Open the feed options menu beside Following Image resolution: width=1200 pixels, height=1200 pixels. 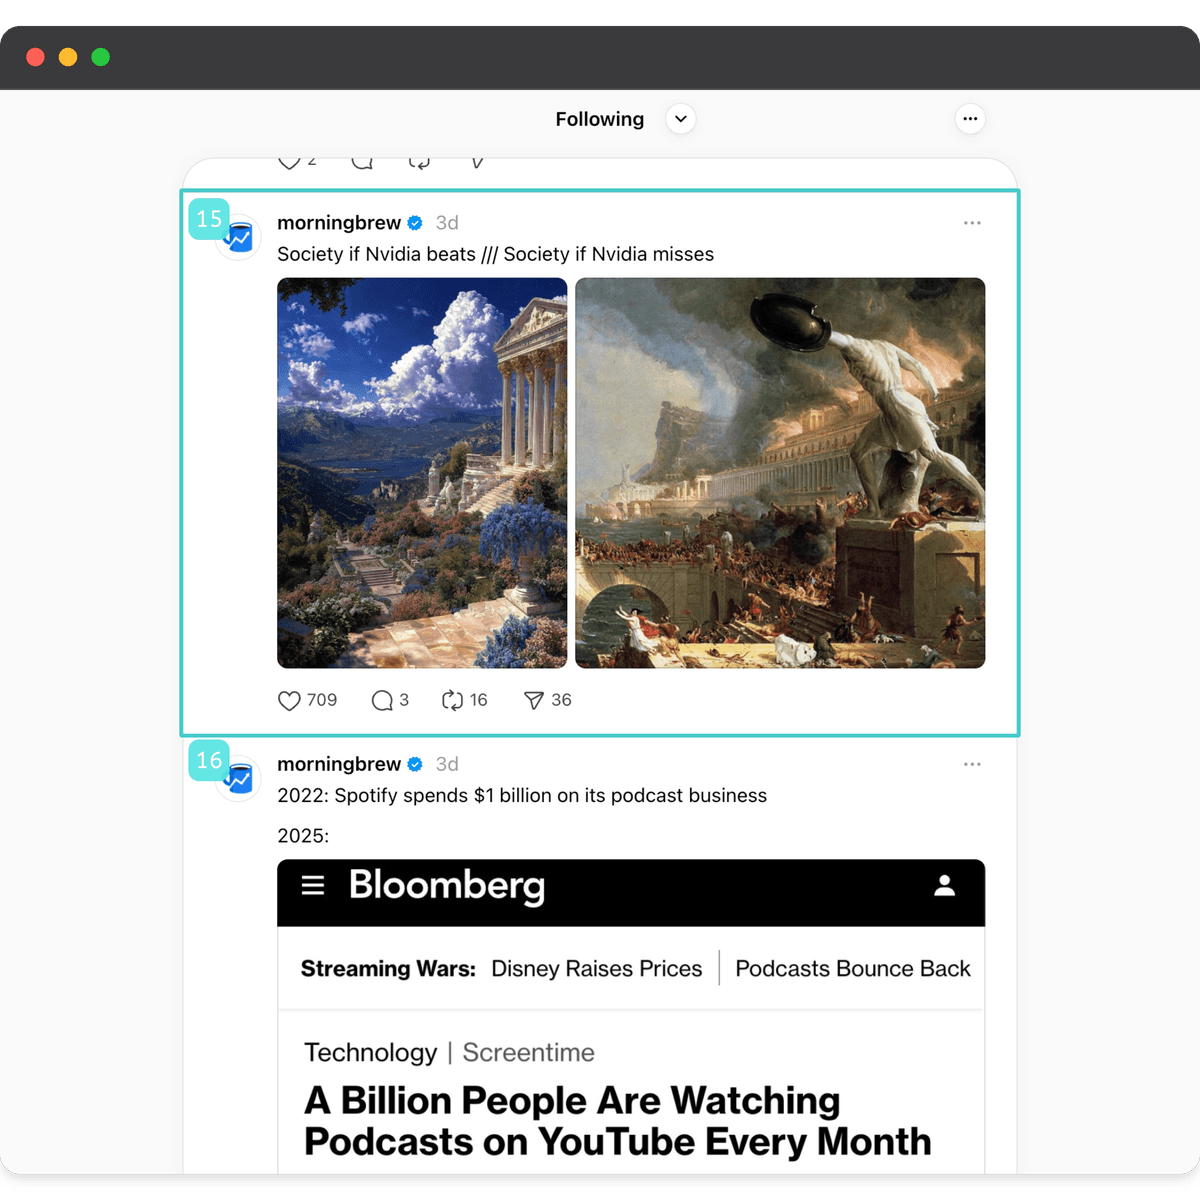tap(970, 119)
